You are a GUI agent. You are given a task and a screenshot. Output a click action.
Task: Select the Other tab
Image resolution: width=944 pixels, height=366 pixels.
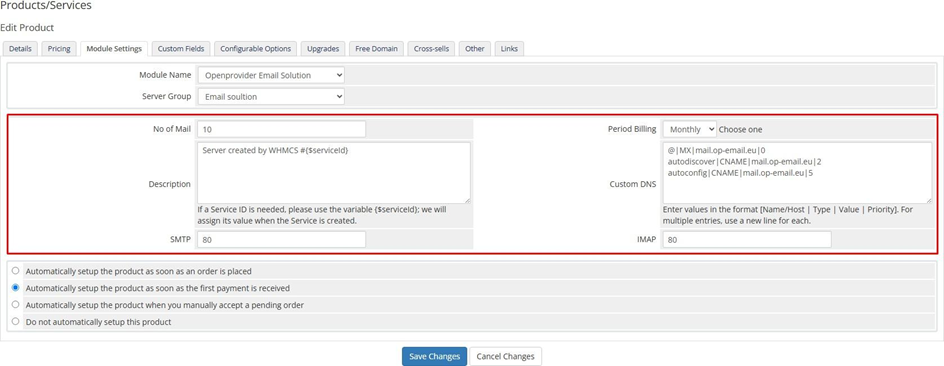tap(475, 49)
